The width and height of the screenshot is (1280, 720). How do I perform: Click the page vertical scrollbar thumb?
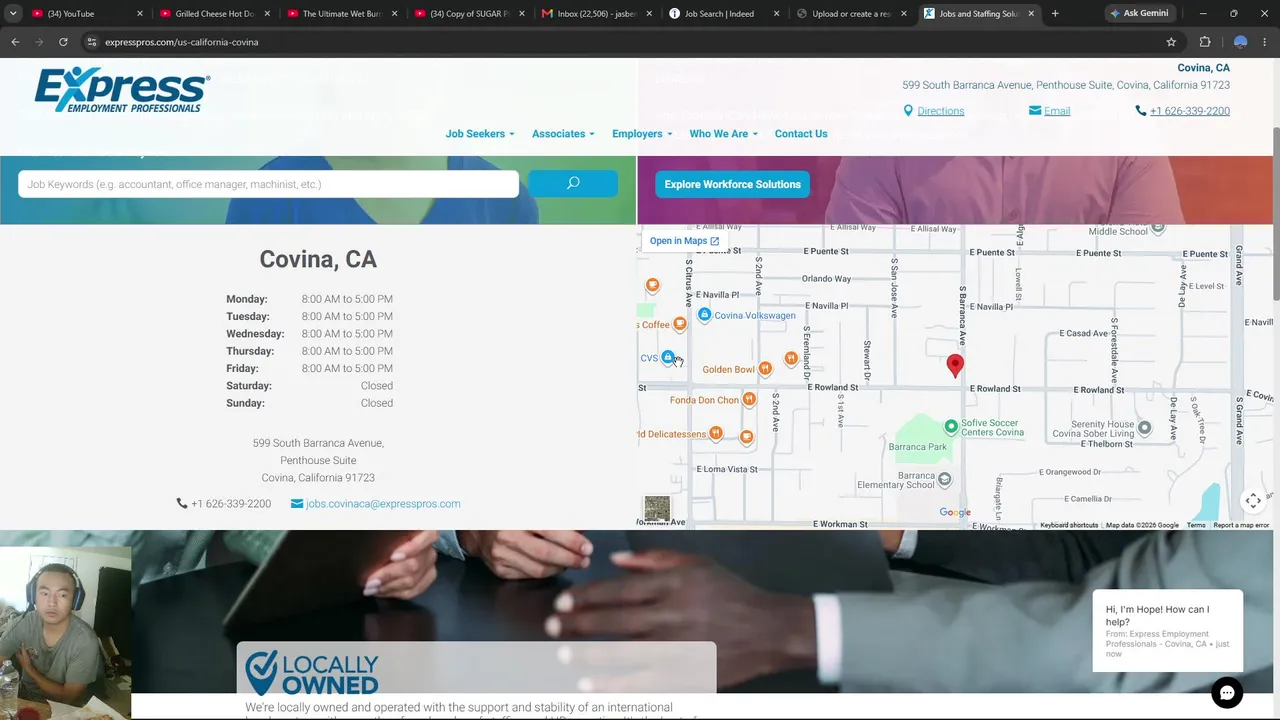pyautogui.click(x=1276, y=213)
